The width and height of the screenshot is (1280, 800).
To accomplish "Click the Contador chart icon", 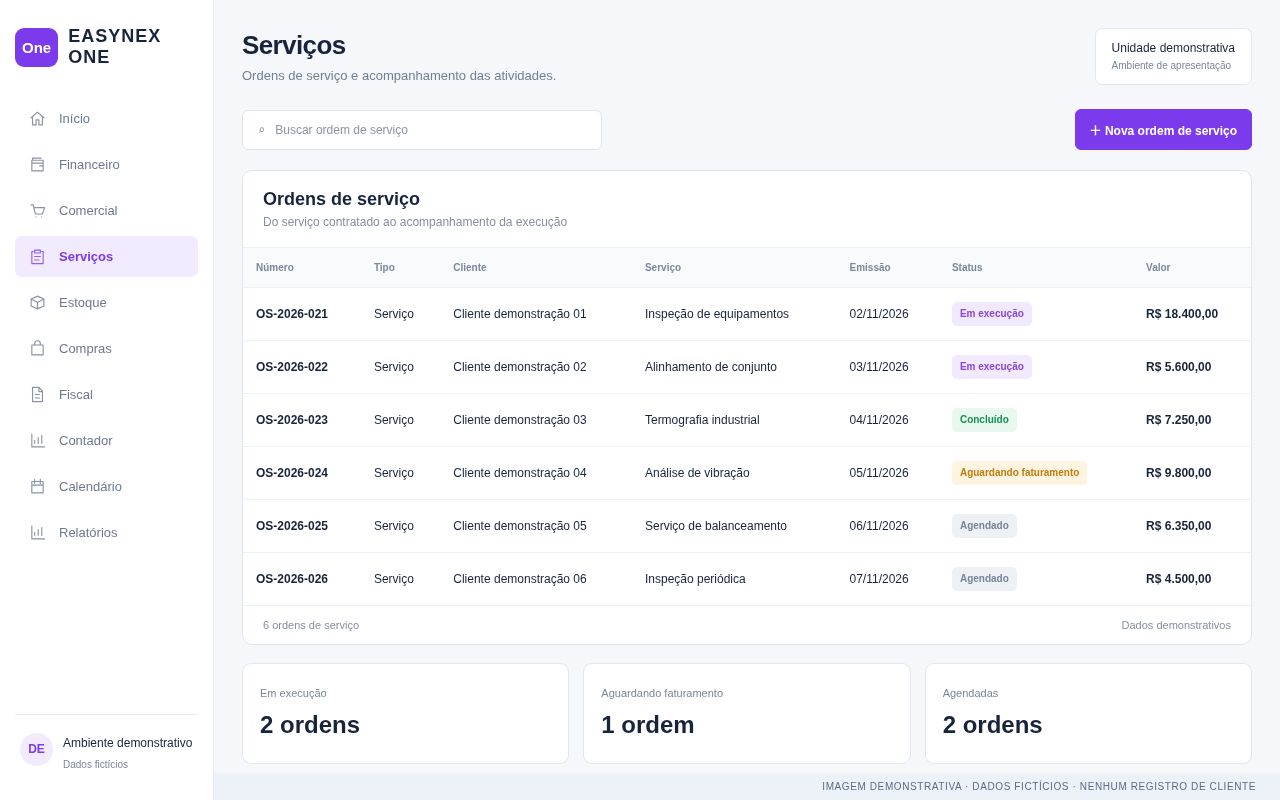I will coord(37,440).
